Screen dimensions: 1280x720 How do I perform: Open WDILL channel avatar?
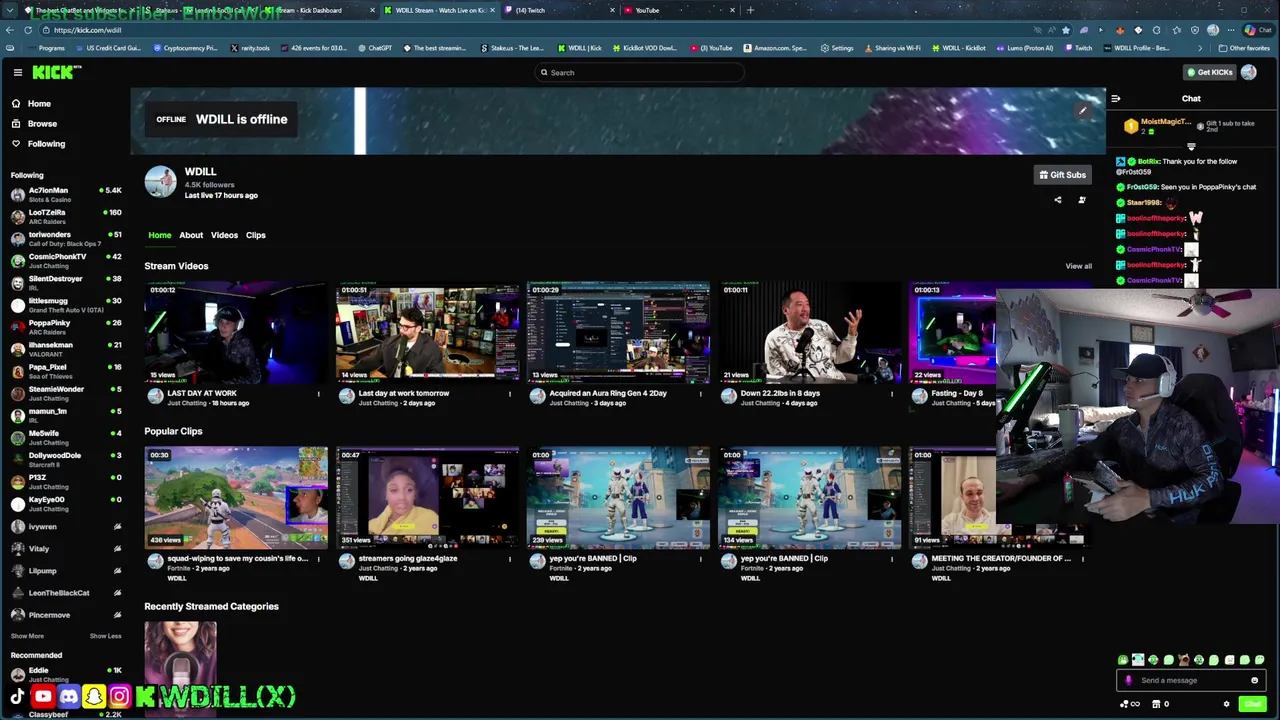(x=160, y=182)
